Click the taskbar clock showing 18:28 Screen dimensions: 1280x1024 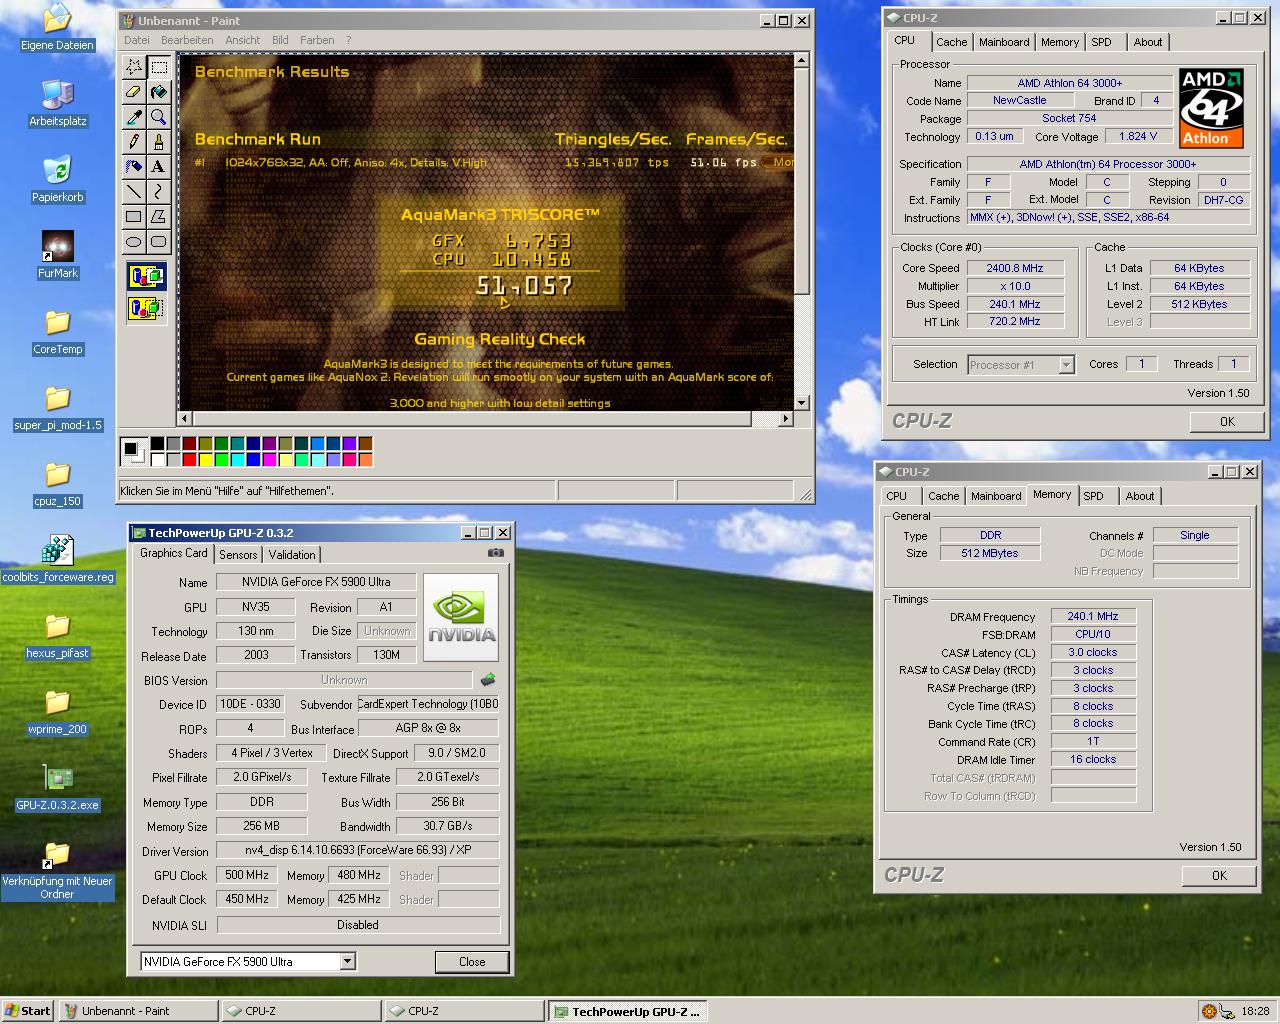[1255, 1011]
